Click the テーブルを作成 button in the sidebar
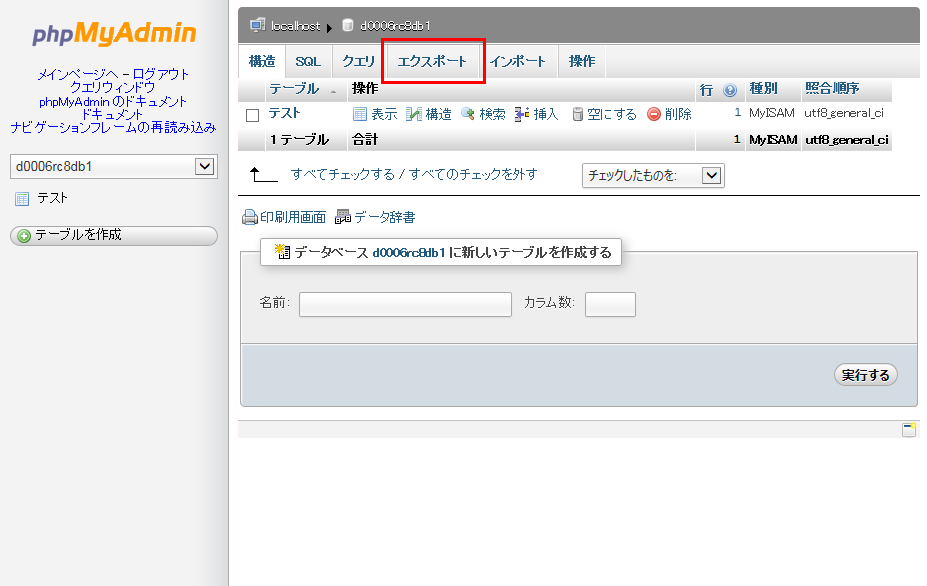This screenshot has height=586, width=927. pos(114,235)
